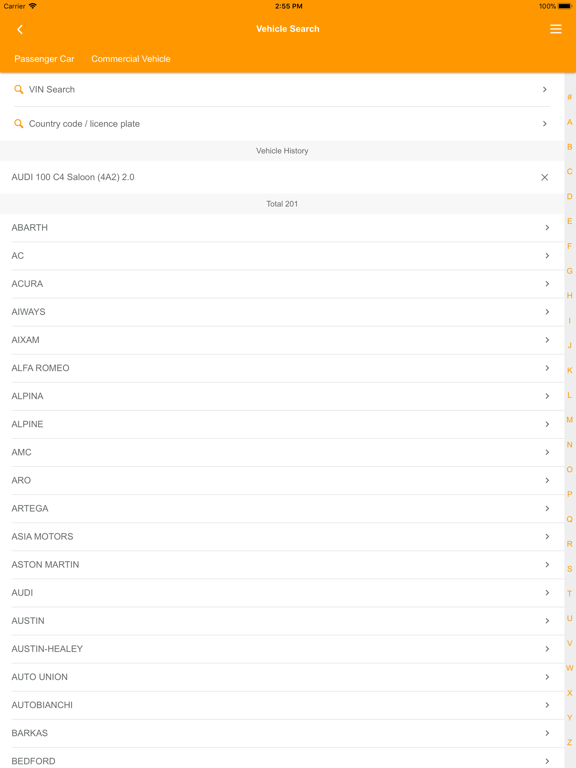576x768 pixels.
Task: Select the AUTOBIANCHI make
Action: pyautogui.click(x=282, y=705)
